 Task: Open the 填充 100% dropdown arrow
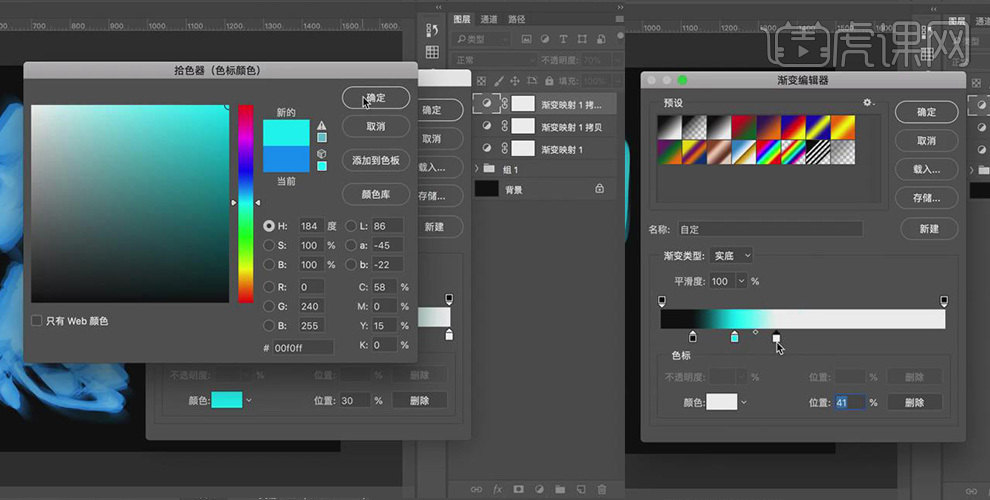pos(617,81)
